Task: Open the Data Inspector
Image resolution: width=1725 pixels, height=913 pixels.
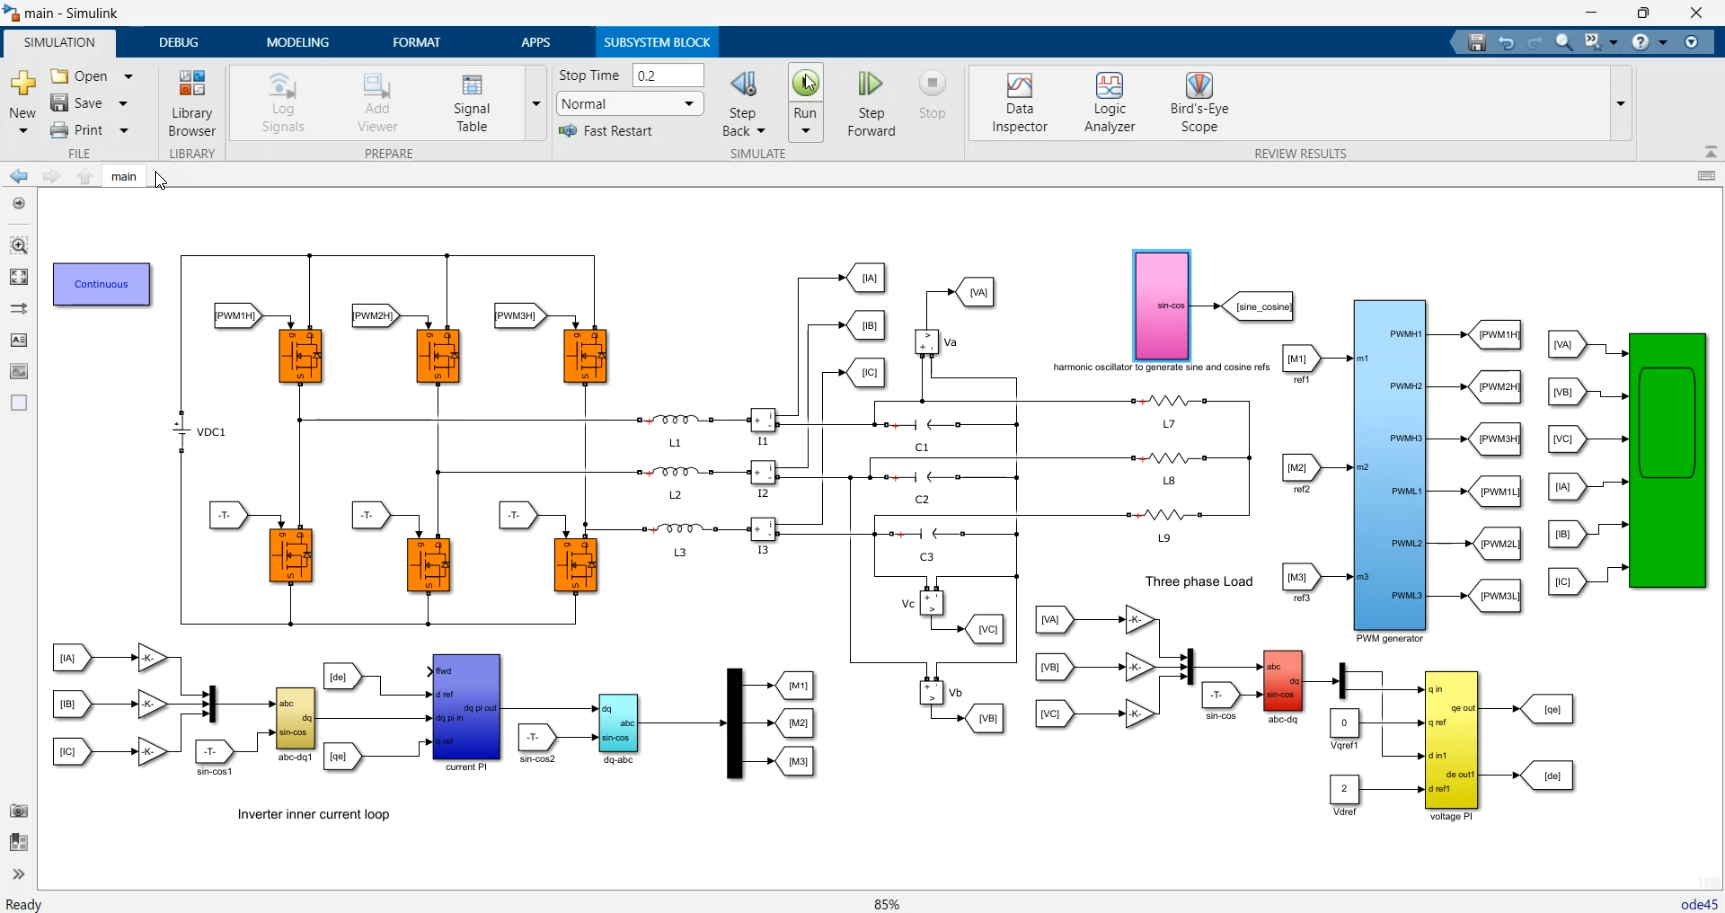Action: click(x=1019, y=102)
